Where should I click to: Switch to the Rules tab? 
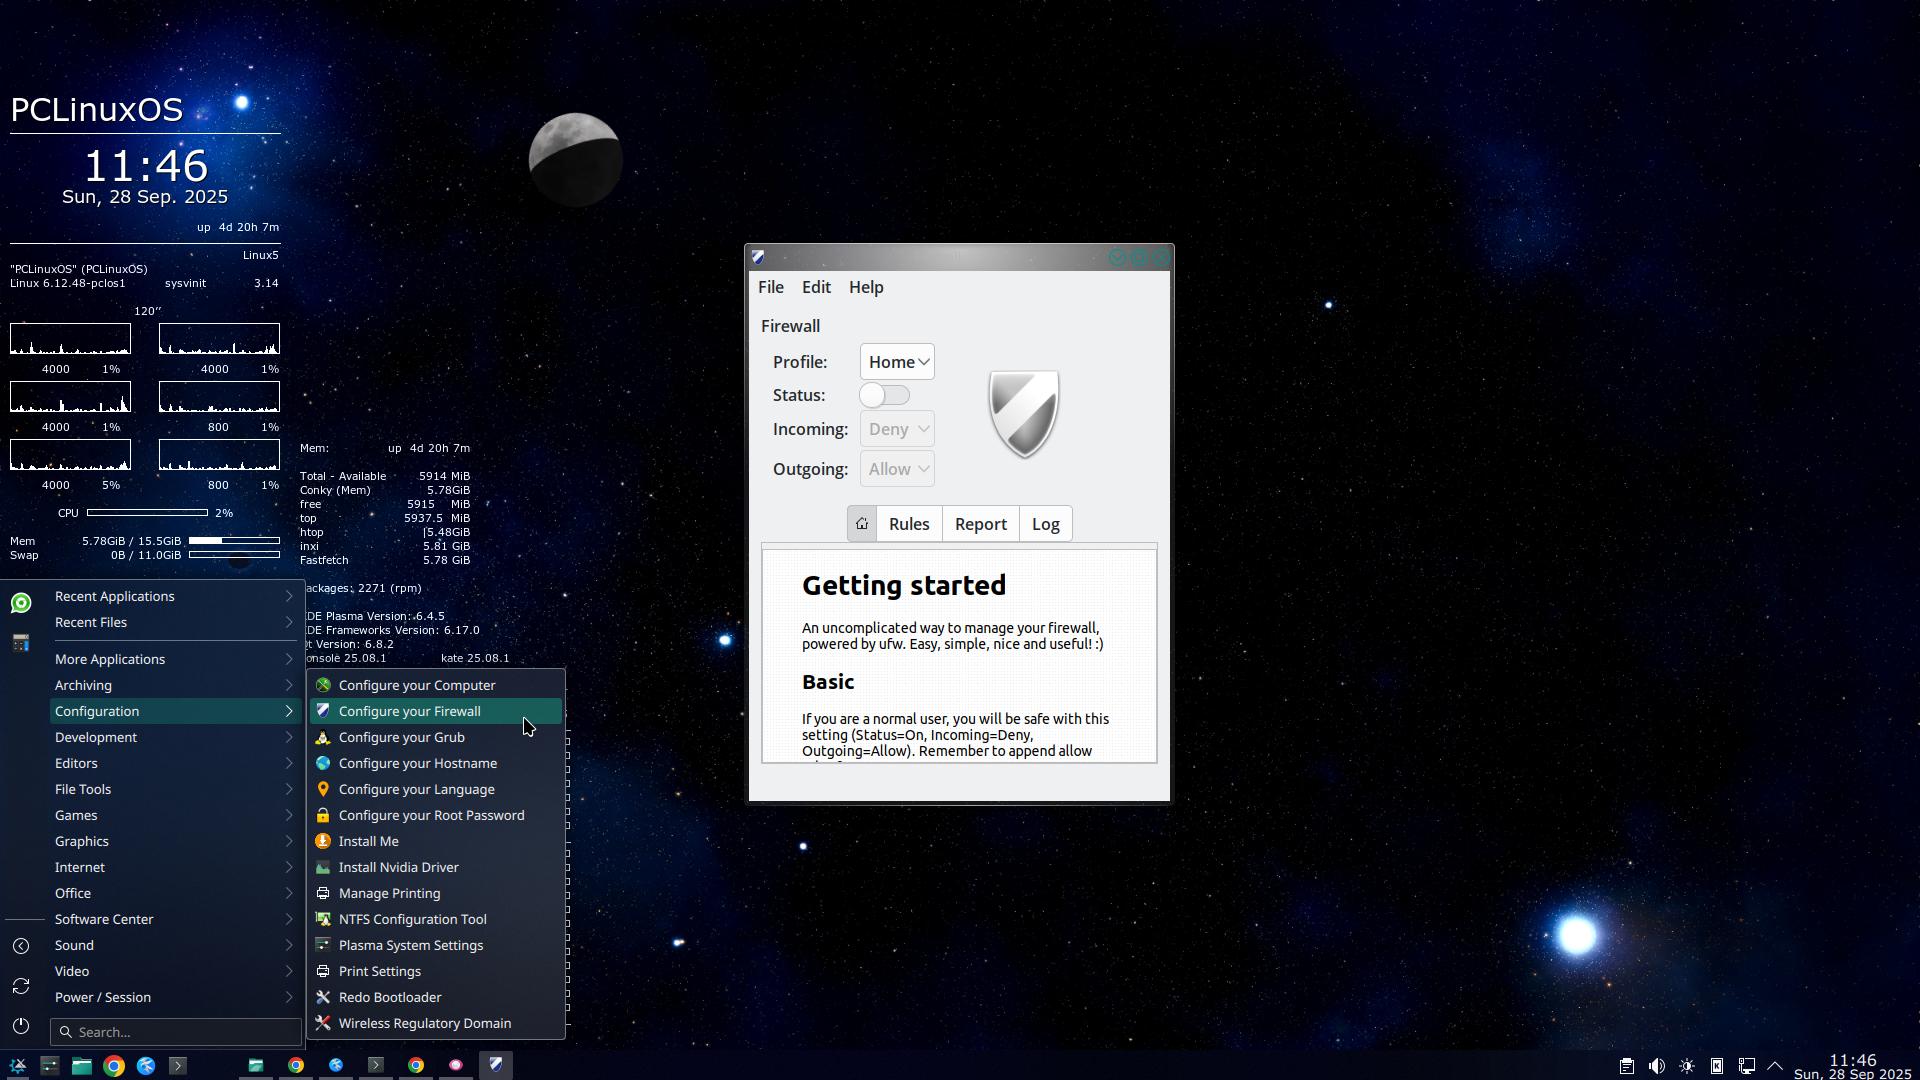pos(909,524)
